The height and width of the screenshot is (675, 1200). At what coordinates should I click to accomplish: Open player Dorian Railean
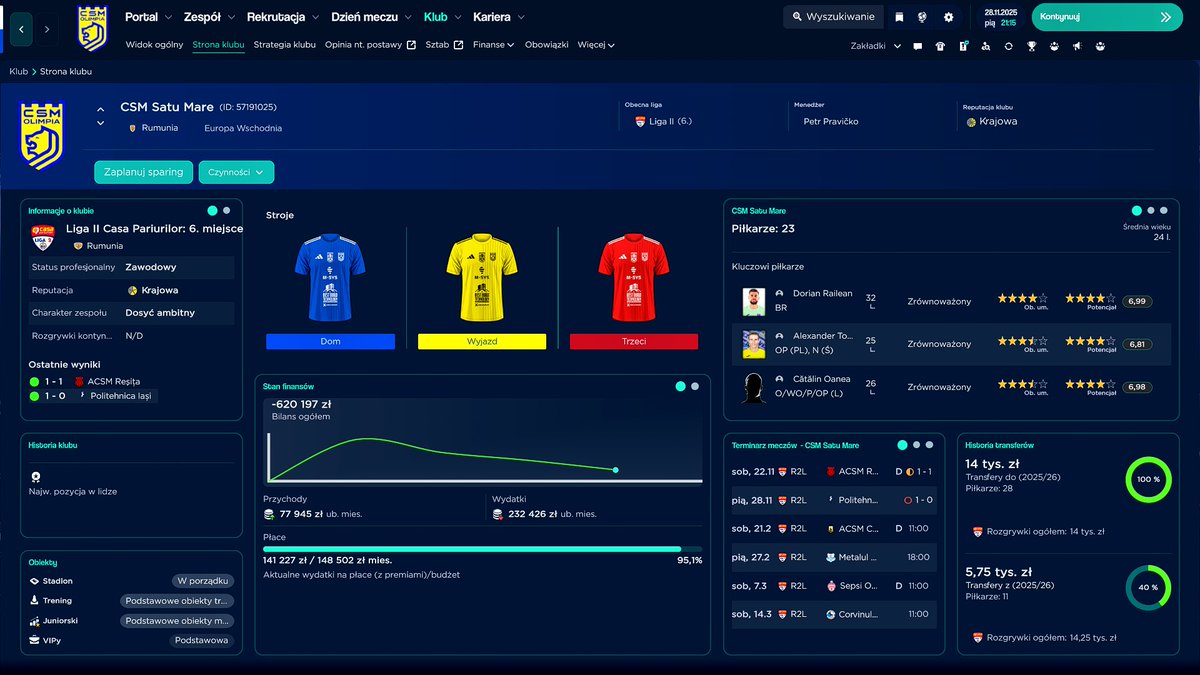[x=823, y=293]
